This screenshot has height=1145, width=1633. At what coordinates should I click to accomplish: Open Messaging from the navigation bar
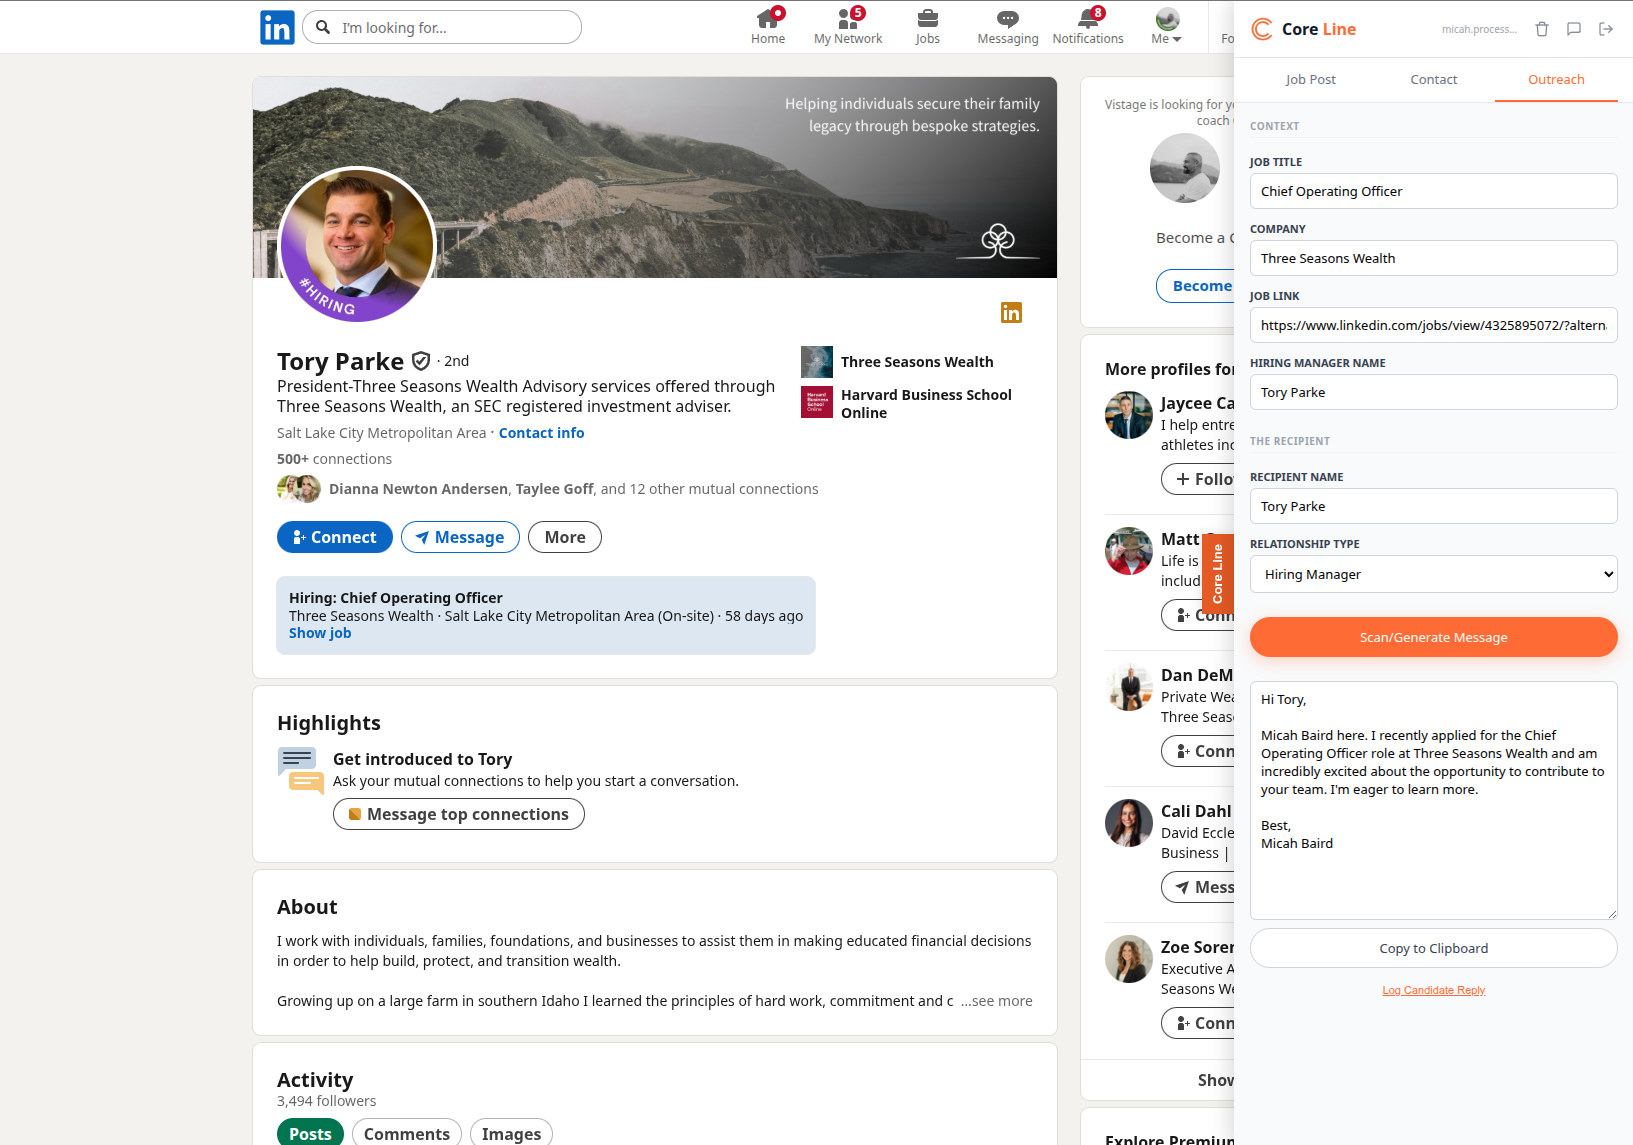(x=1007, y=27)
